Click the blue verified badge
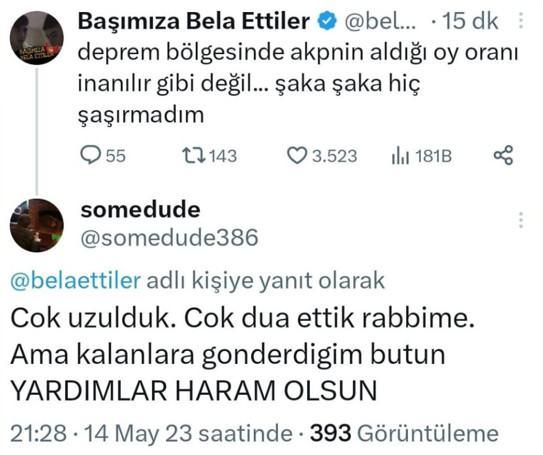 (x=327, y=21)
